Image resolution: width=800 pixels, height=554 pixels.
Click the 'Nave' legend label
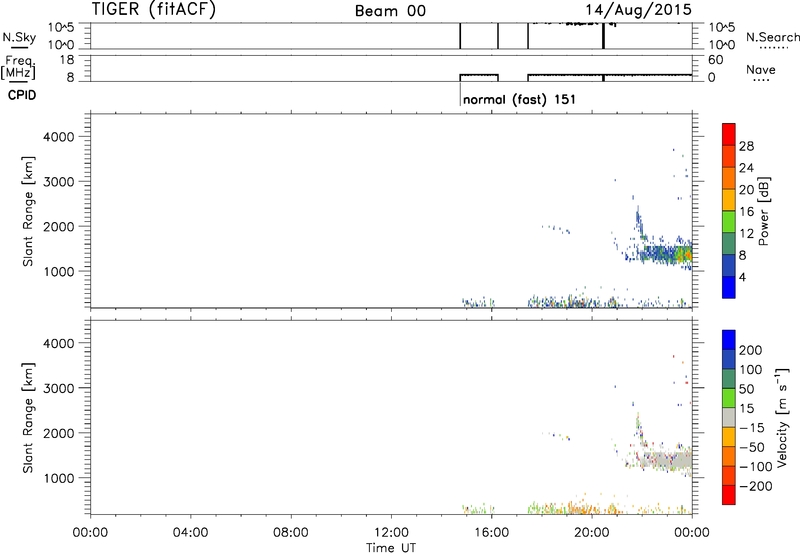point(761,69)
